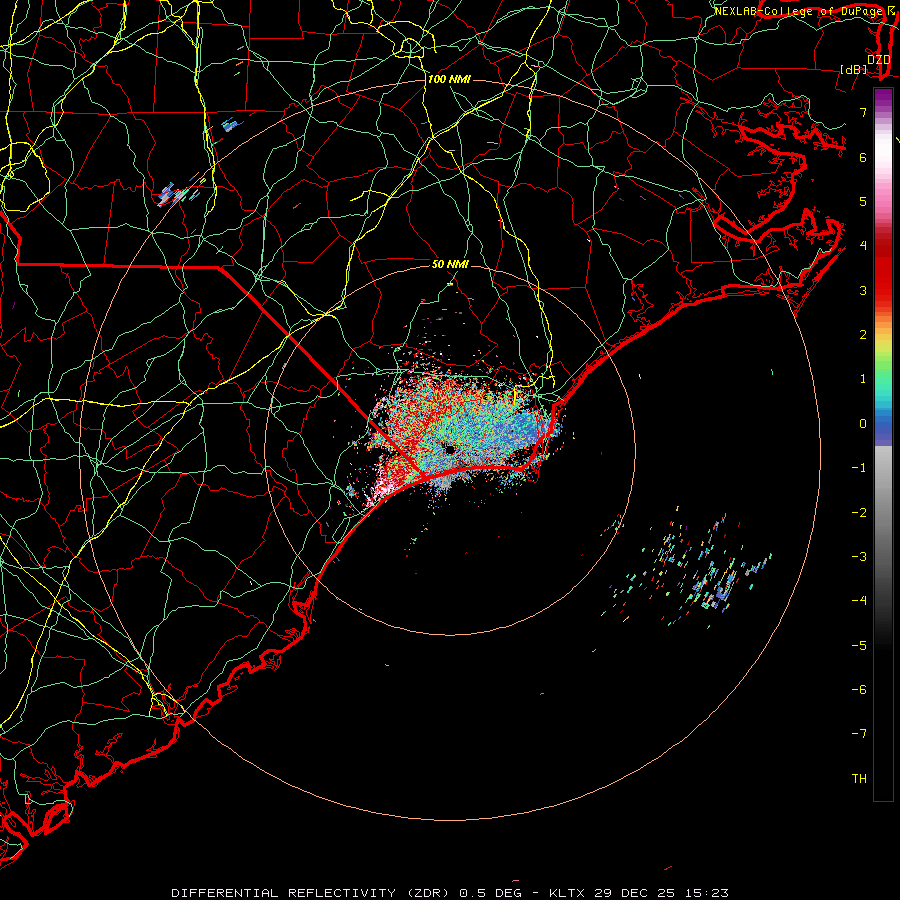This screenshot has width=900, height=900.
Task: Click the -2 value on the dB scale
Action: (x=859, y=513)
